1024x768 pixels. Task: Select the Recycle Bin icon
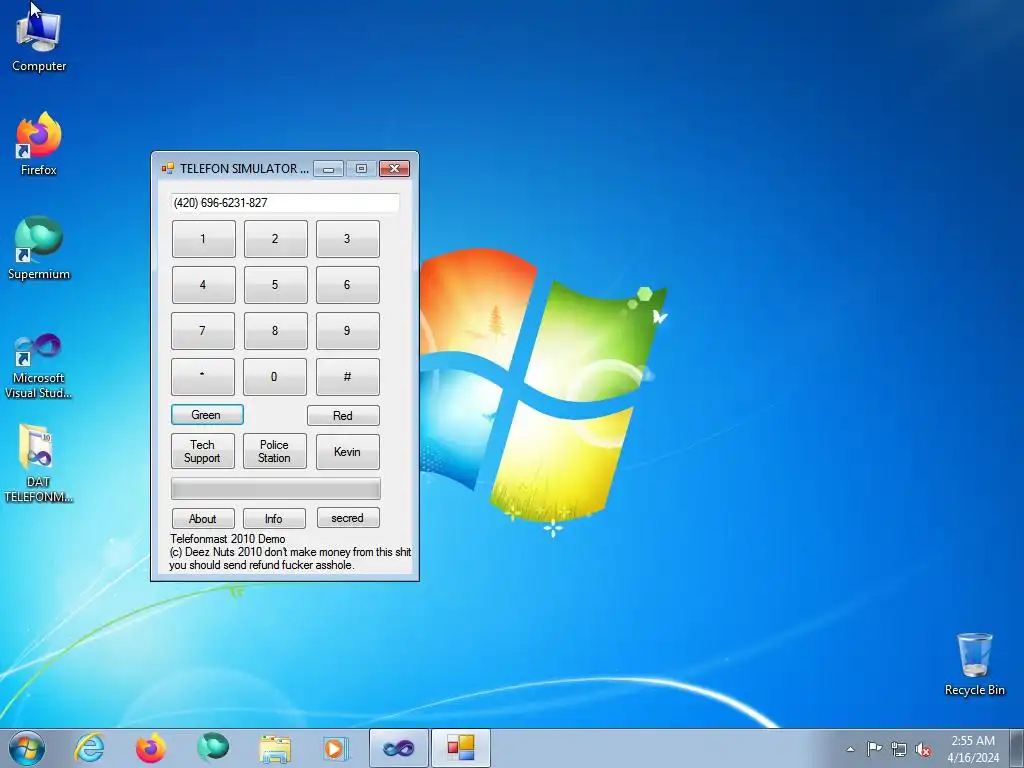974,664
